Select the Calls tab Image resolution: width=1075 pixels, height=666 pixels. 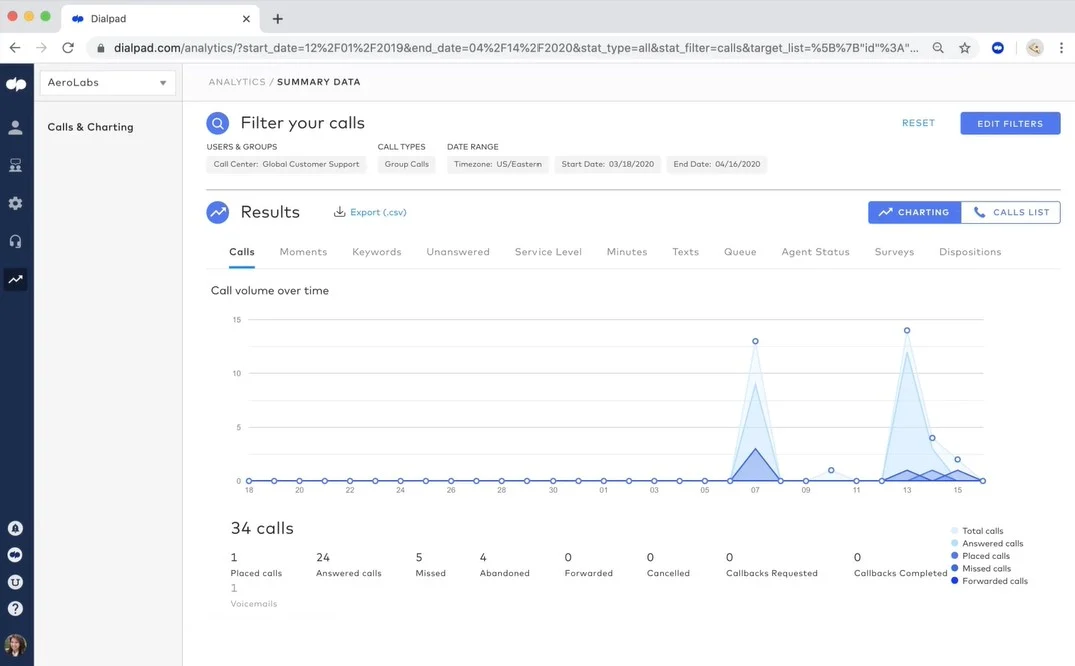[241, 252]
